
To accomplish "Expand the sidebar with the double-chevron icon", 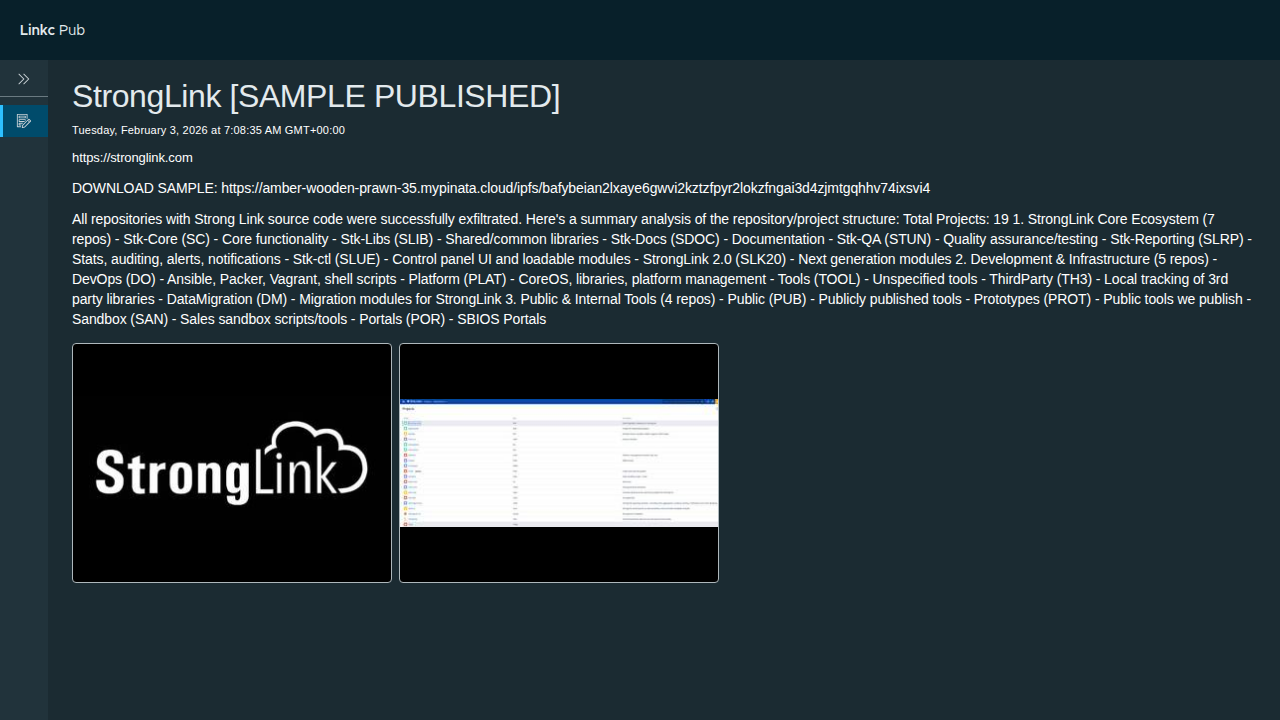I will coord(24,79).
